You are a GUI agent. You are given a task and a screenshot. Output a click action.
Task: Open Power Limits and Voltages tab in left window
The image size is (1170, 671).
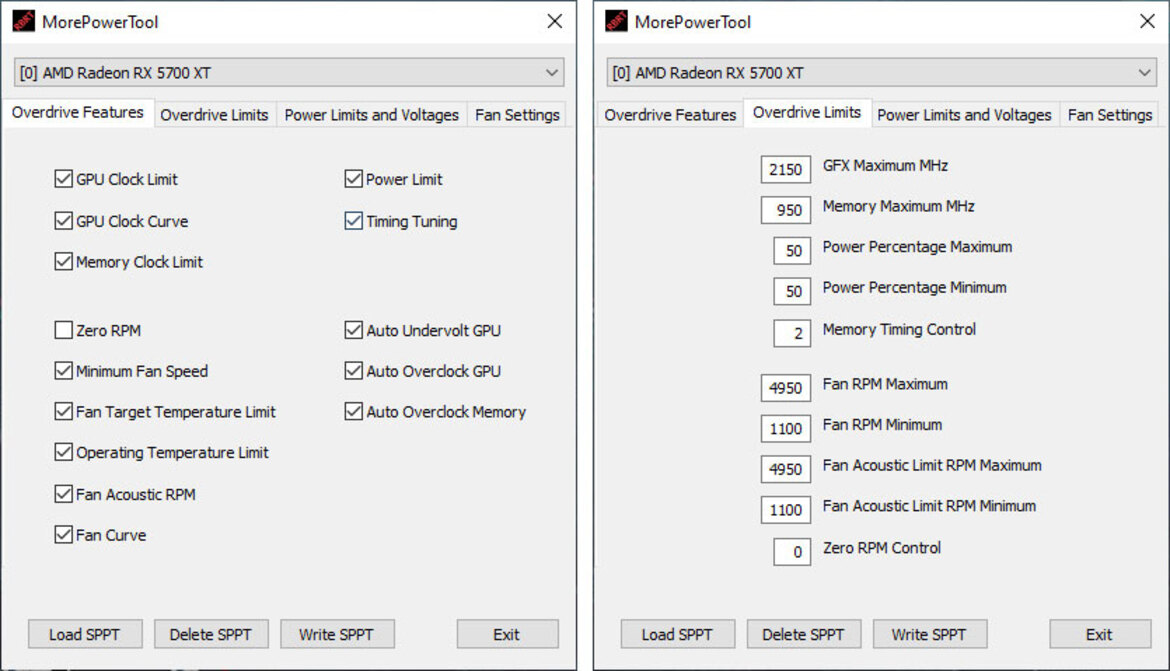[x=372, y=115]
